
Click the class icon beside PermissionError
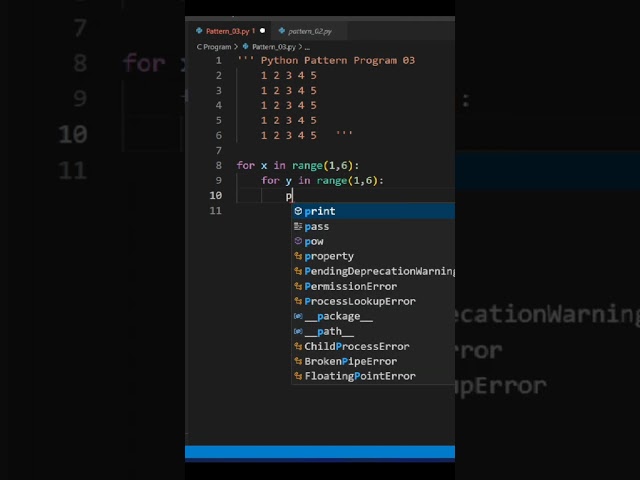pos(298,286)
